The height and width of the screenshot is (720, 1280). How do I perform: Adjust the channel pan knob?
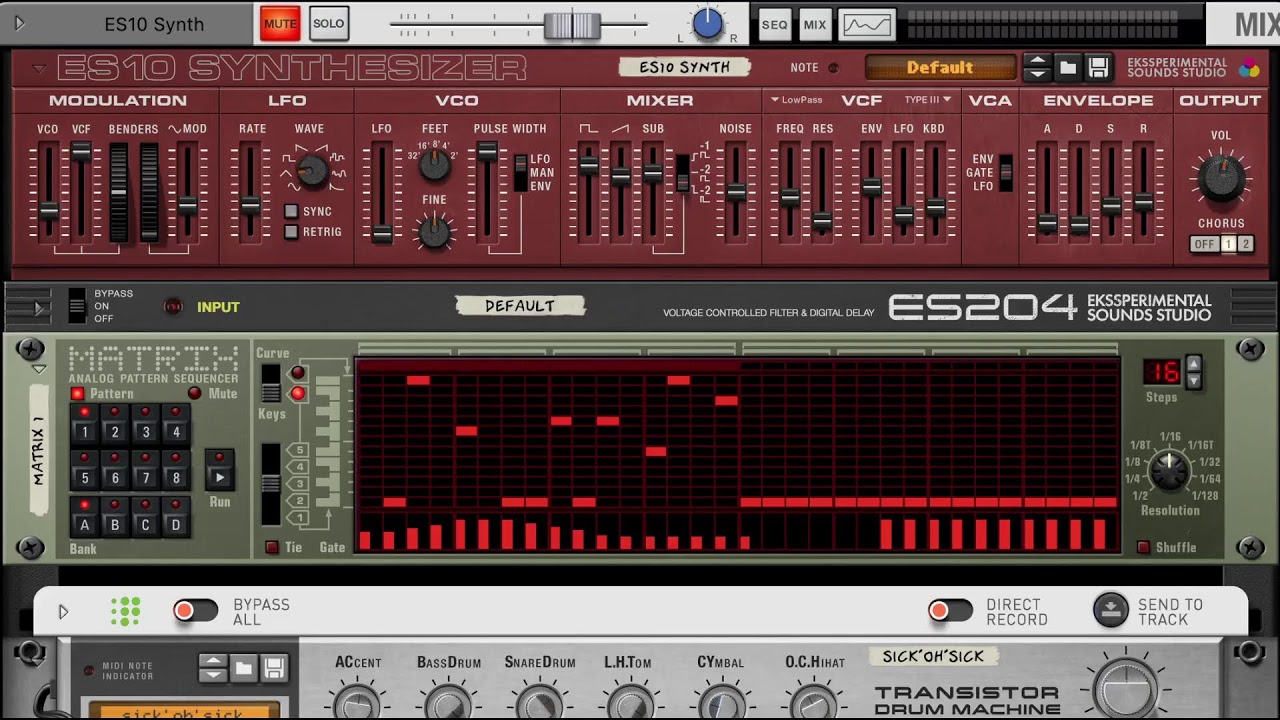tap(708, 23)
